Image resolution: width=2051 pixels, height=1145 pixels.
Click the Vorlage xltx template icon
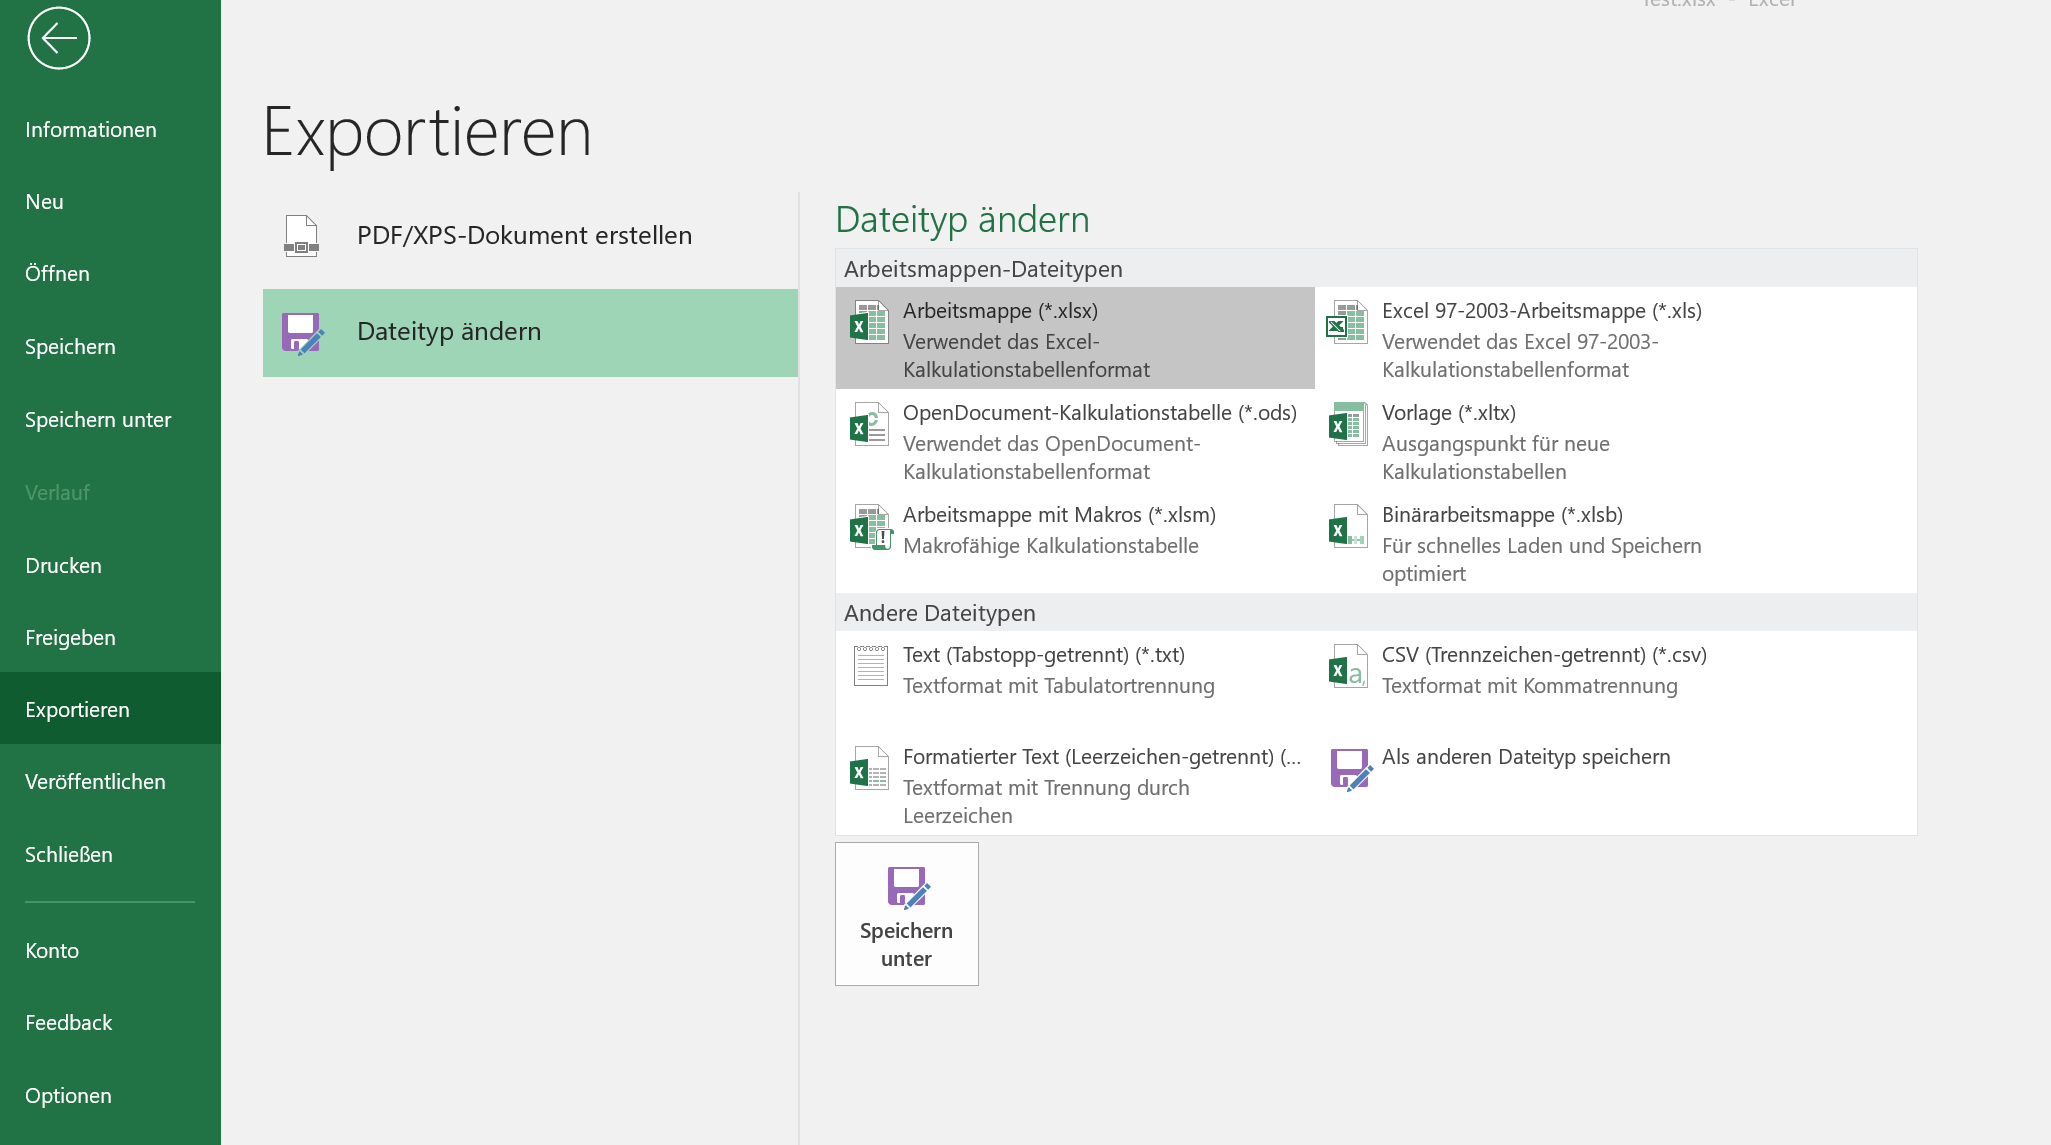(x=1348, y=424)
